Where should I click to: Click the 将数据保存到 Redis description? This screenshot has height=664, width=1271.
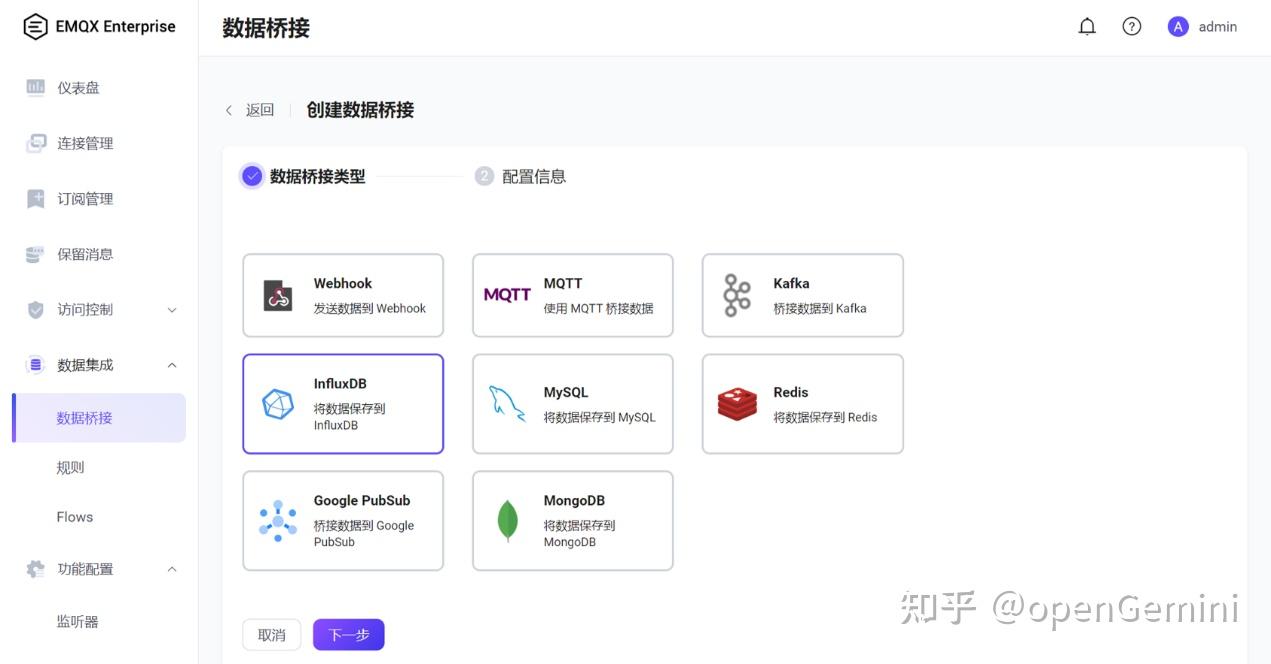pyautogui.click(x=825, y=417)
